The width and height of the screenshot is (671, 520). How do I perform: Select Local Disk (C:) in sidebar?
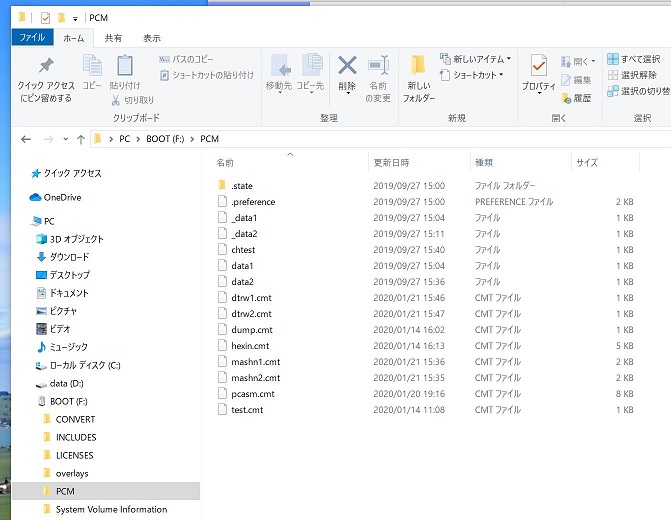click(78, 365)
